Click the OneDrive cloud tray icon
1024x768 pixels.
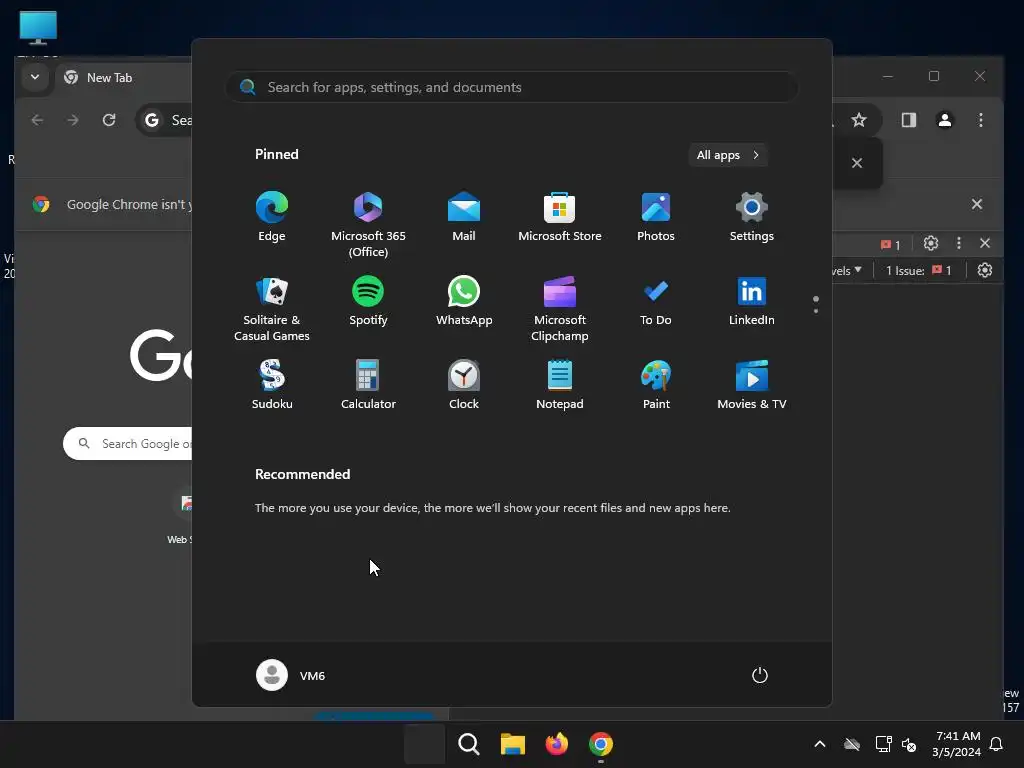pyautogui.click(x=852, y=744)
